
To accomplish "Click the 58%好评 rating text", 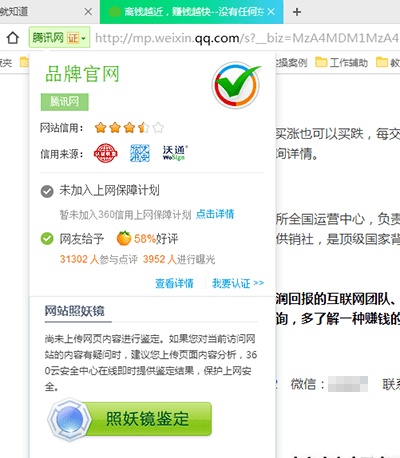I will [156, 239].
